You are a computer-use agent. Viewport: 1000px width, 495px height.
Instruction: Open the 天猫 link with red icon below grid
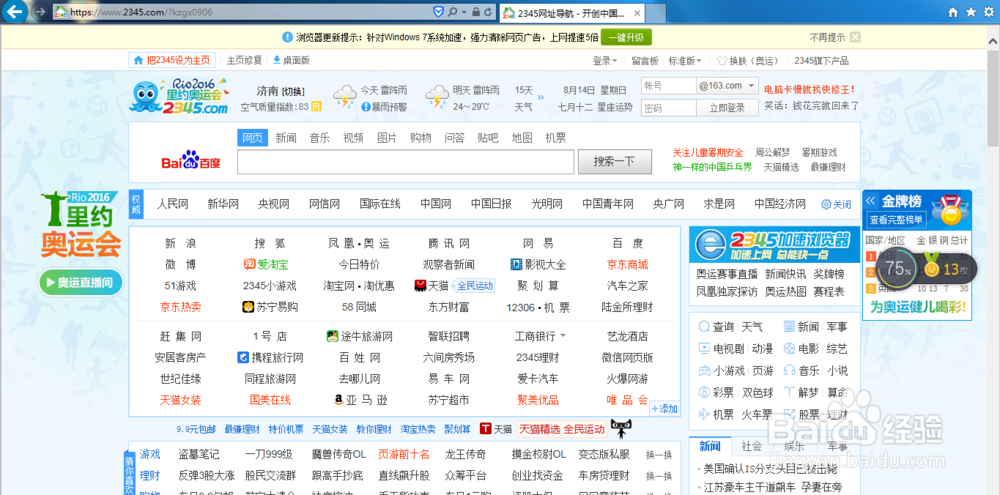coord(496,429)
